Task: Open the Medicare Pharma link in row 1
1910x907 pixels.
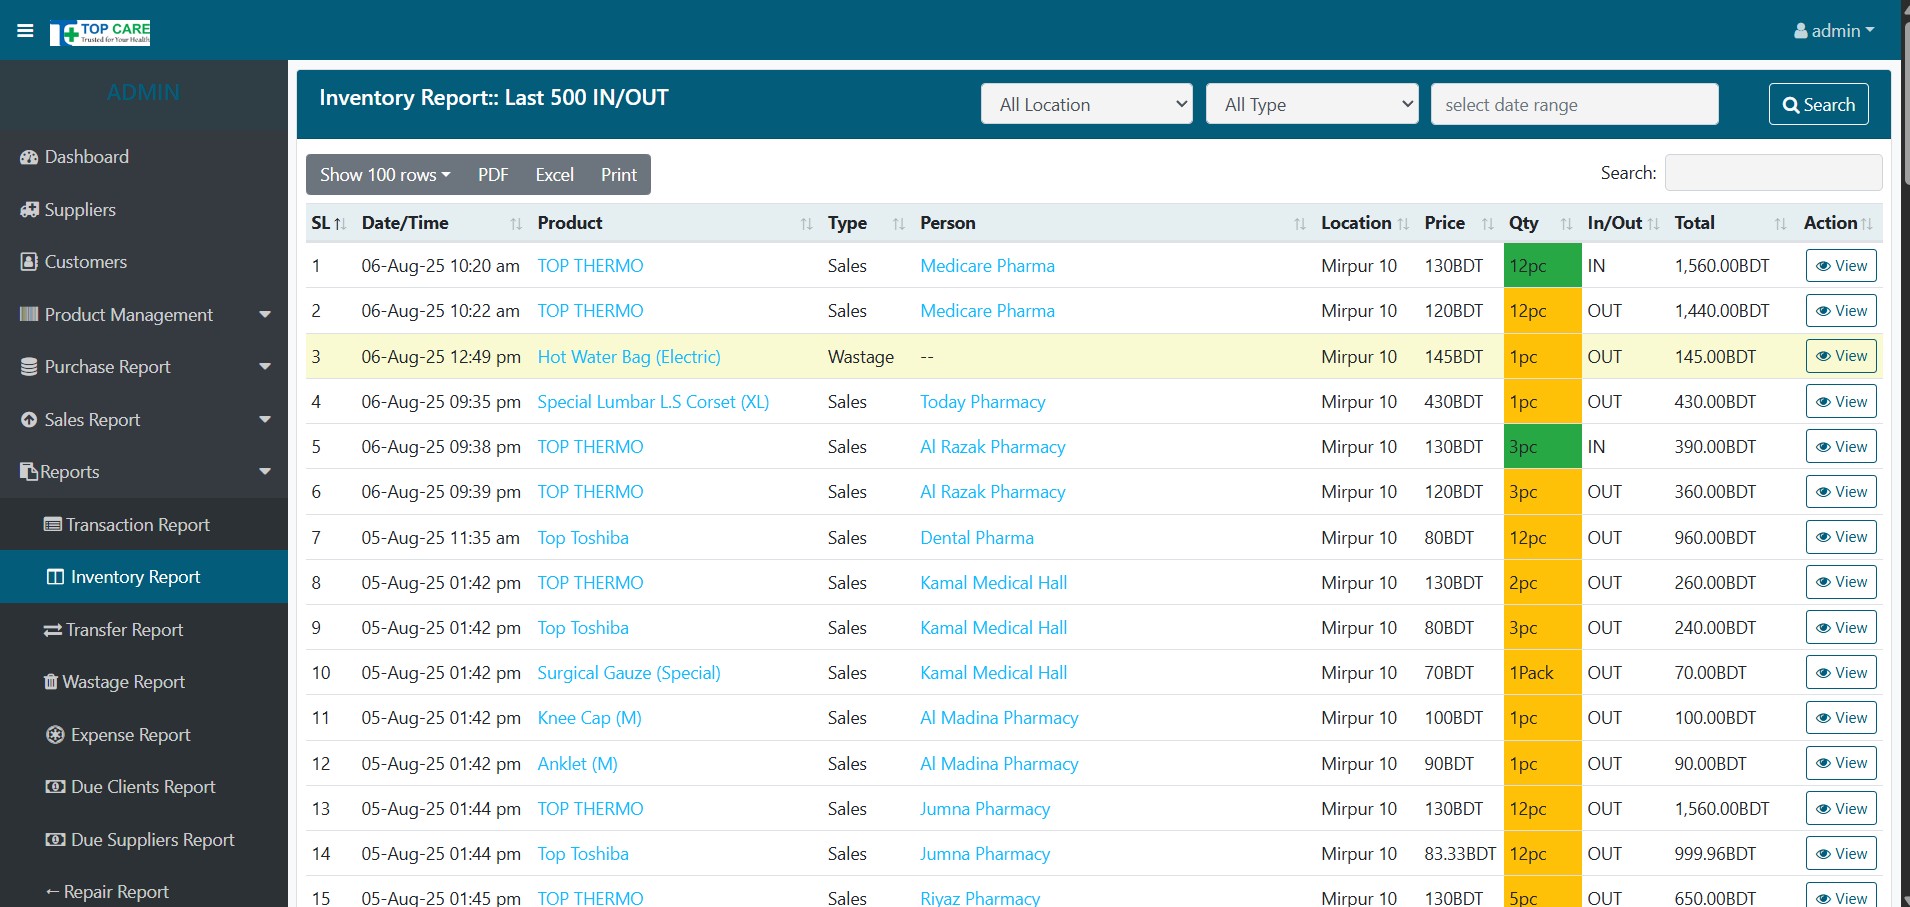Action: [987, 266]
